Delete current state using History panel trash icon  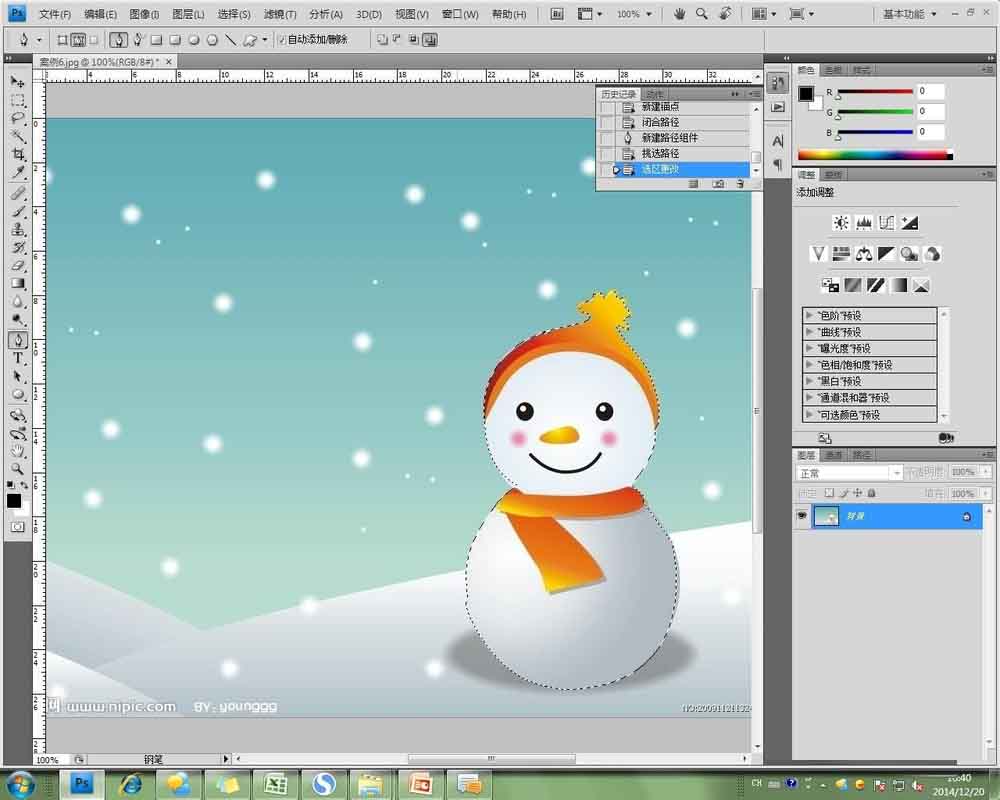point(740,184)
